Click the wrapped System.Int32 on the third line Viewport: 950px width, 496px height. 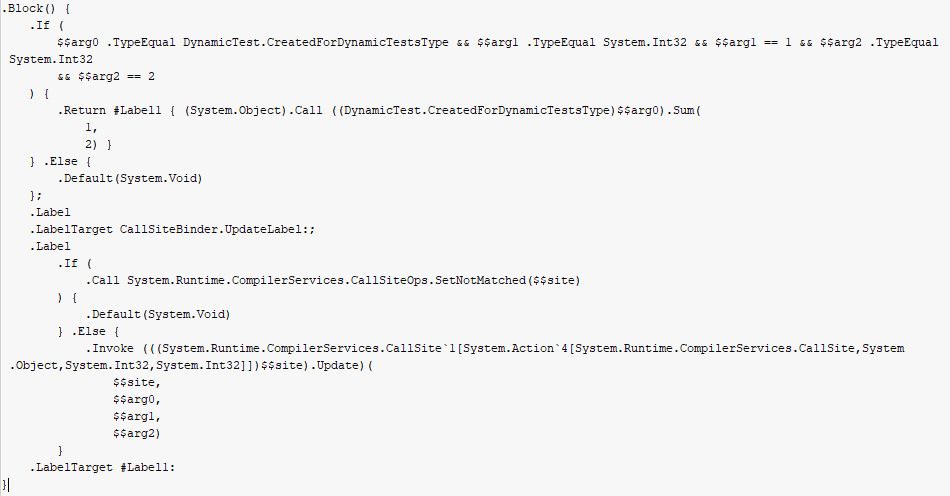click(x=51, y=59)
